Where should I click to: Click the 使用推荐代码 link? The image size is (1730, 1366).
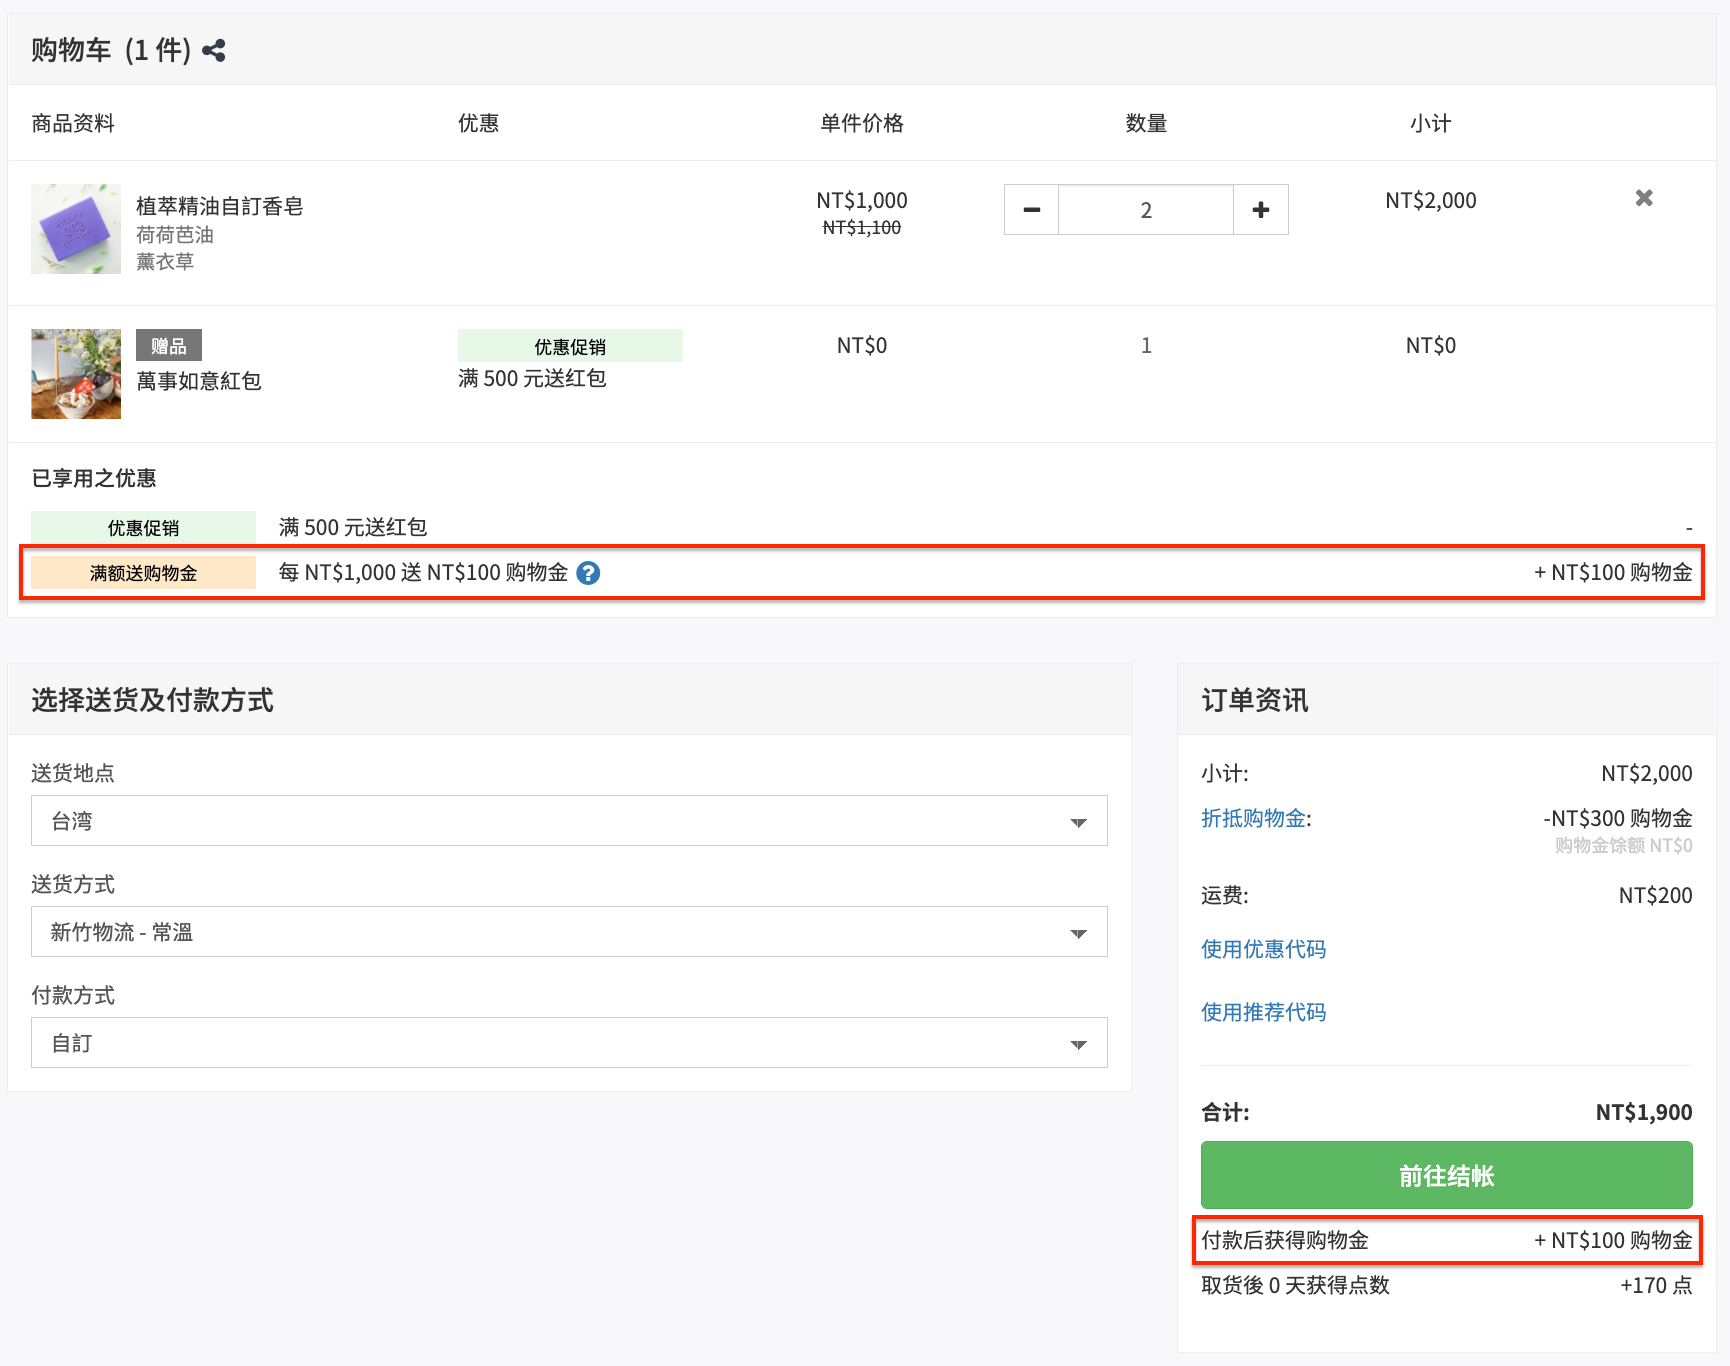point(1264,1012)
